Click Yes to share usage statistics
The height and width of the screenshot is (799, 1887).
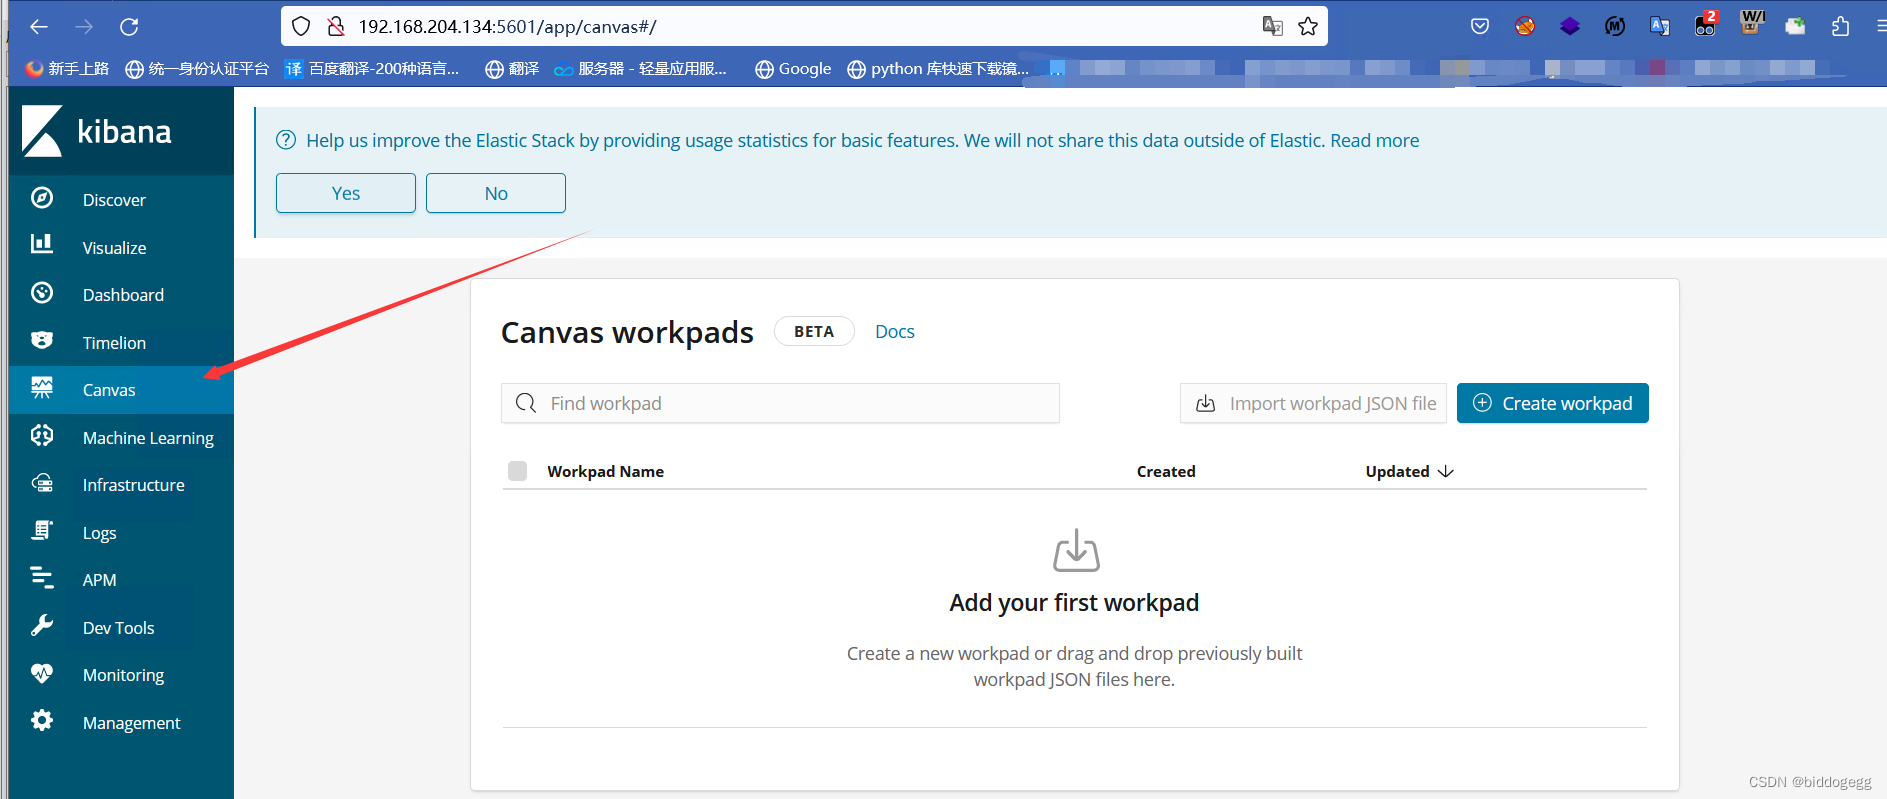click(346, 193)
